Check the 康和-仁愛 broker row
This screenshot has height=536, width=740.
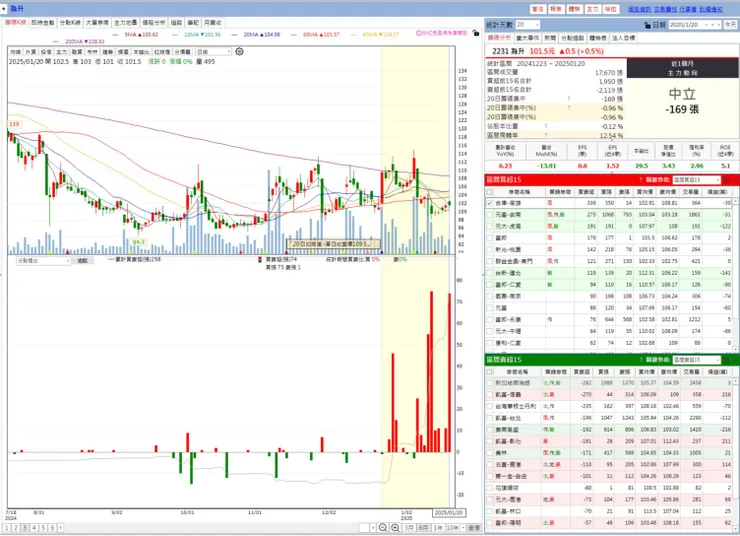[x=489, y=343]
